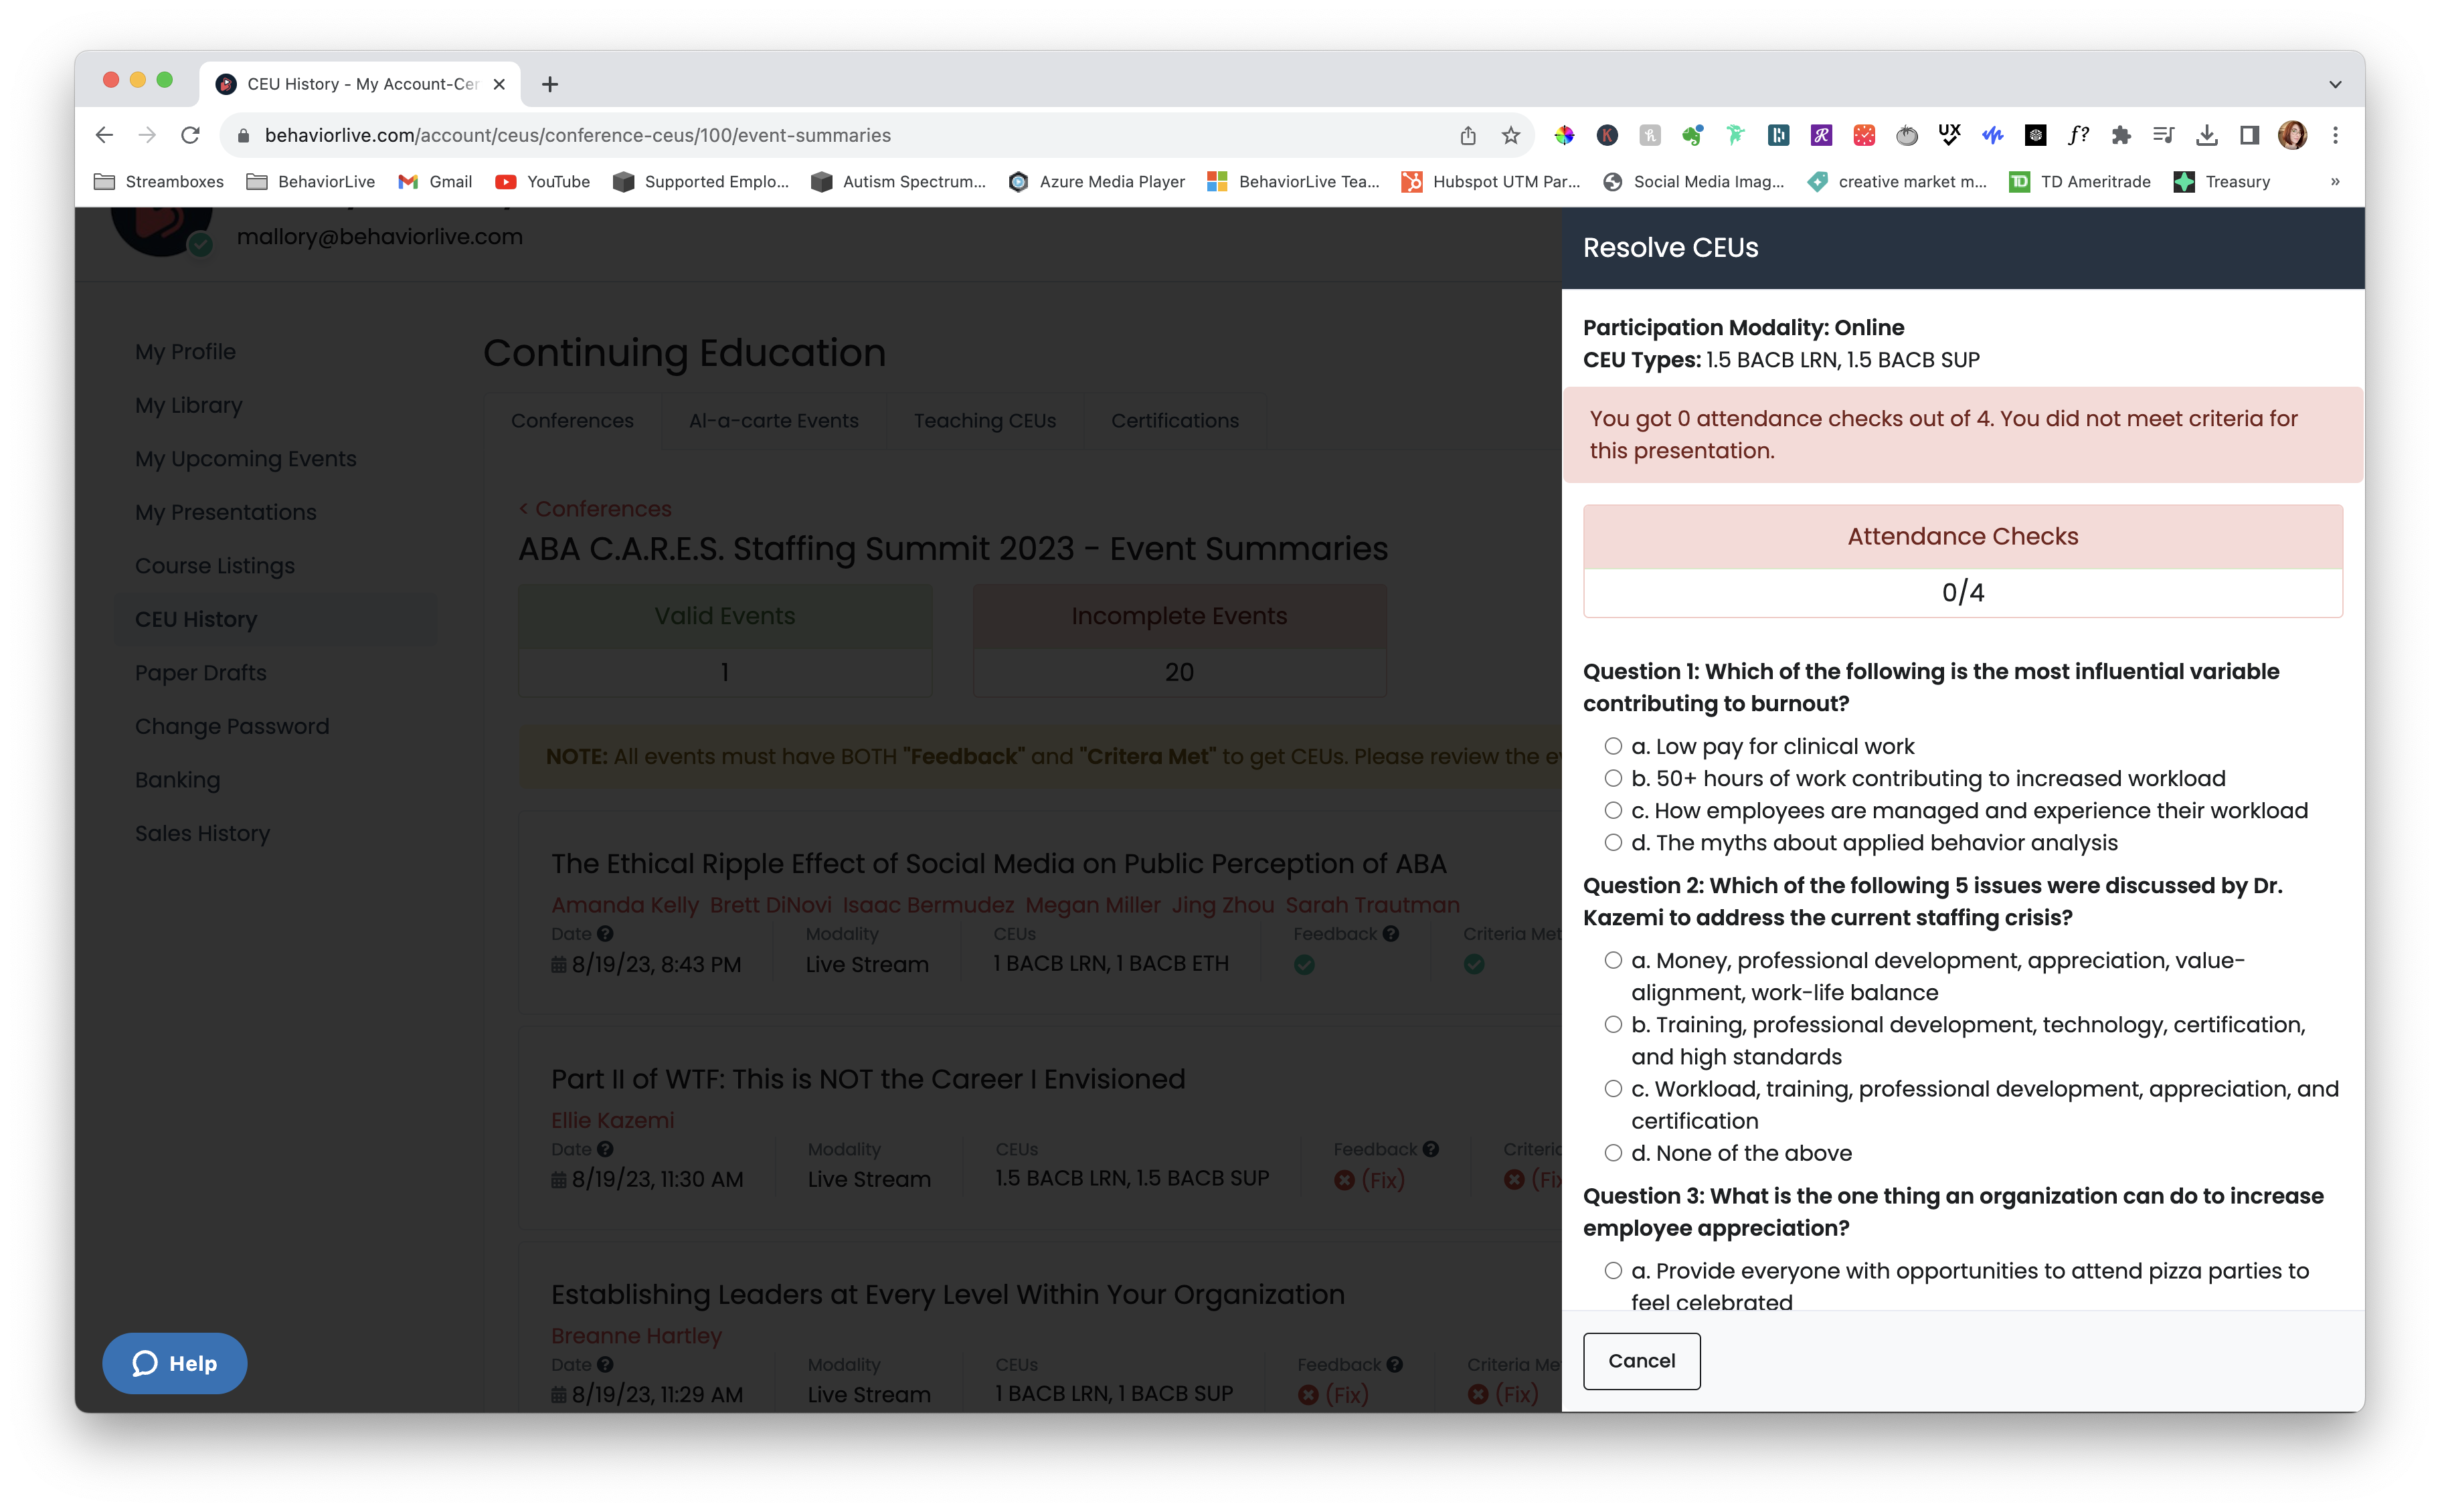Viewport: 2440px width, 1512px height.
Task: Open the extensions puzzle piece icon
Action: pos(2120,135)
